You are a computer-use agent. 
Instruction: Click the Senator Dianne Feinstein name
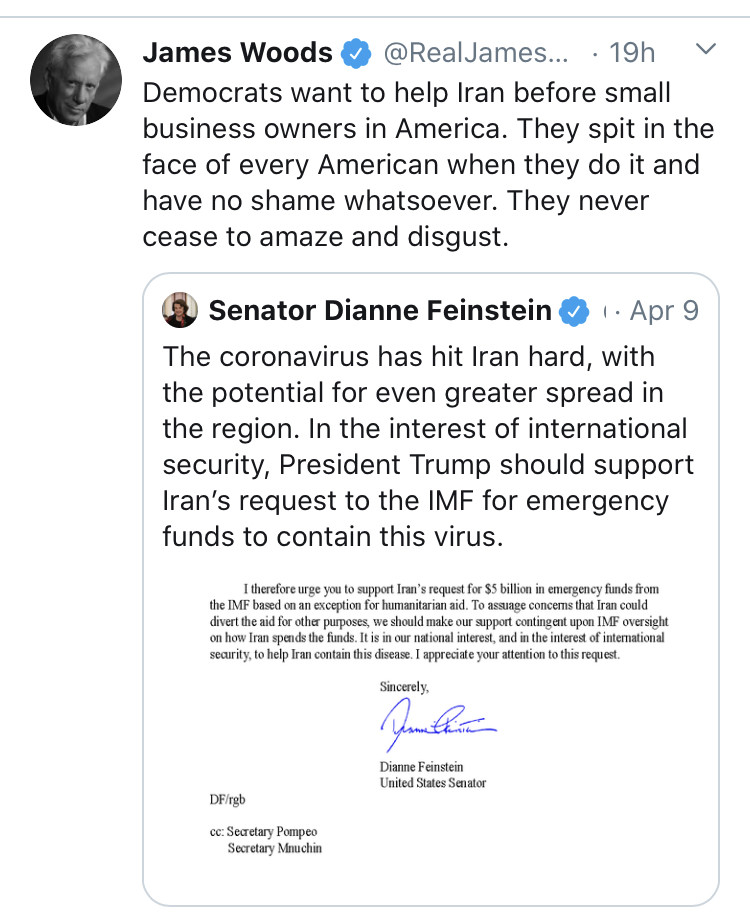coord(380,311)
